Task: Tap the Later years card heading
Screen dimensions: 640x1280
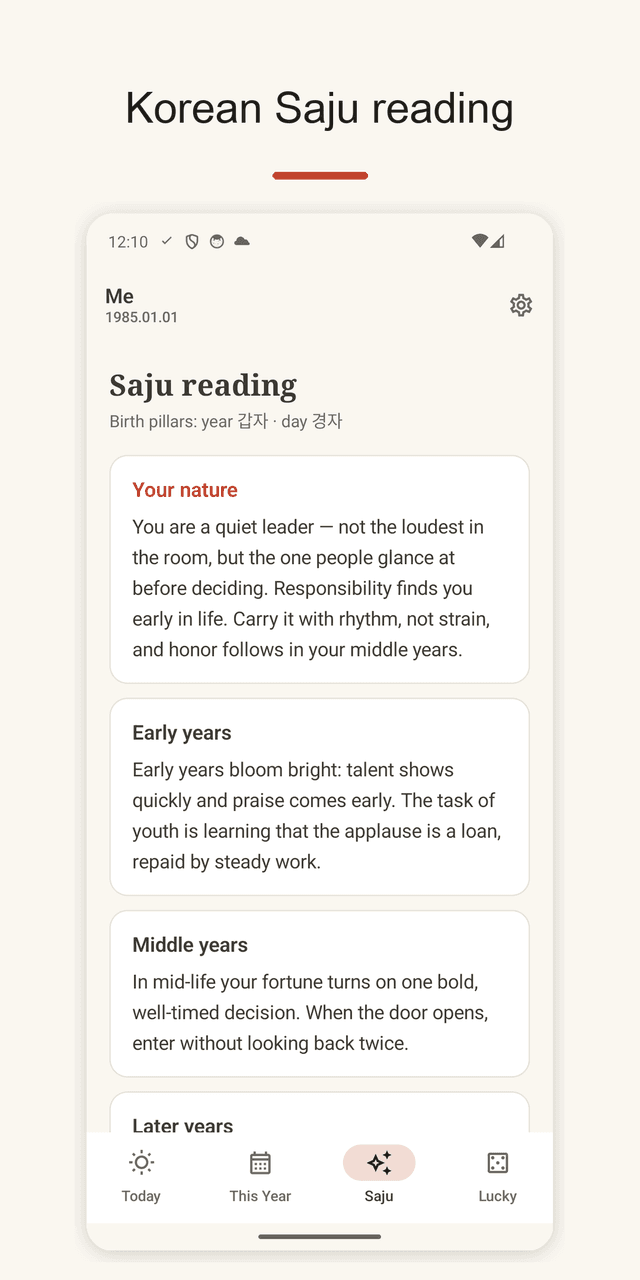Action: [182, 1126]
